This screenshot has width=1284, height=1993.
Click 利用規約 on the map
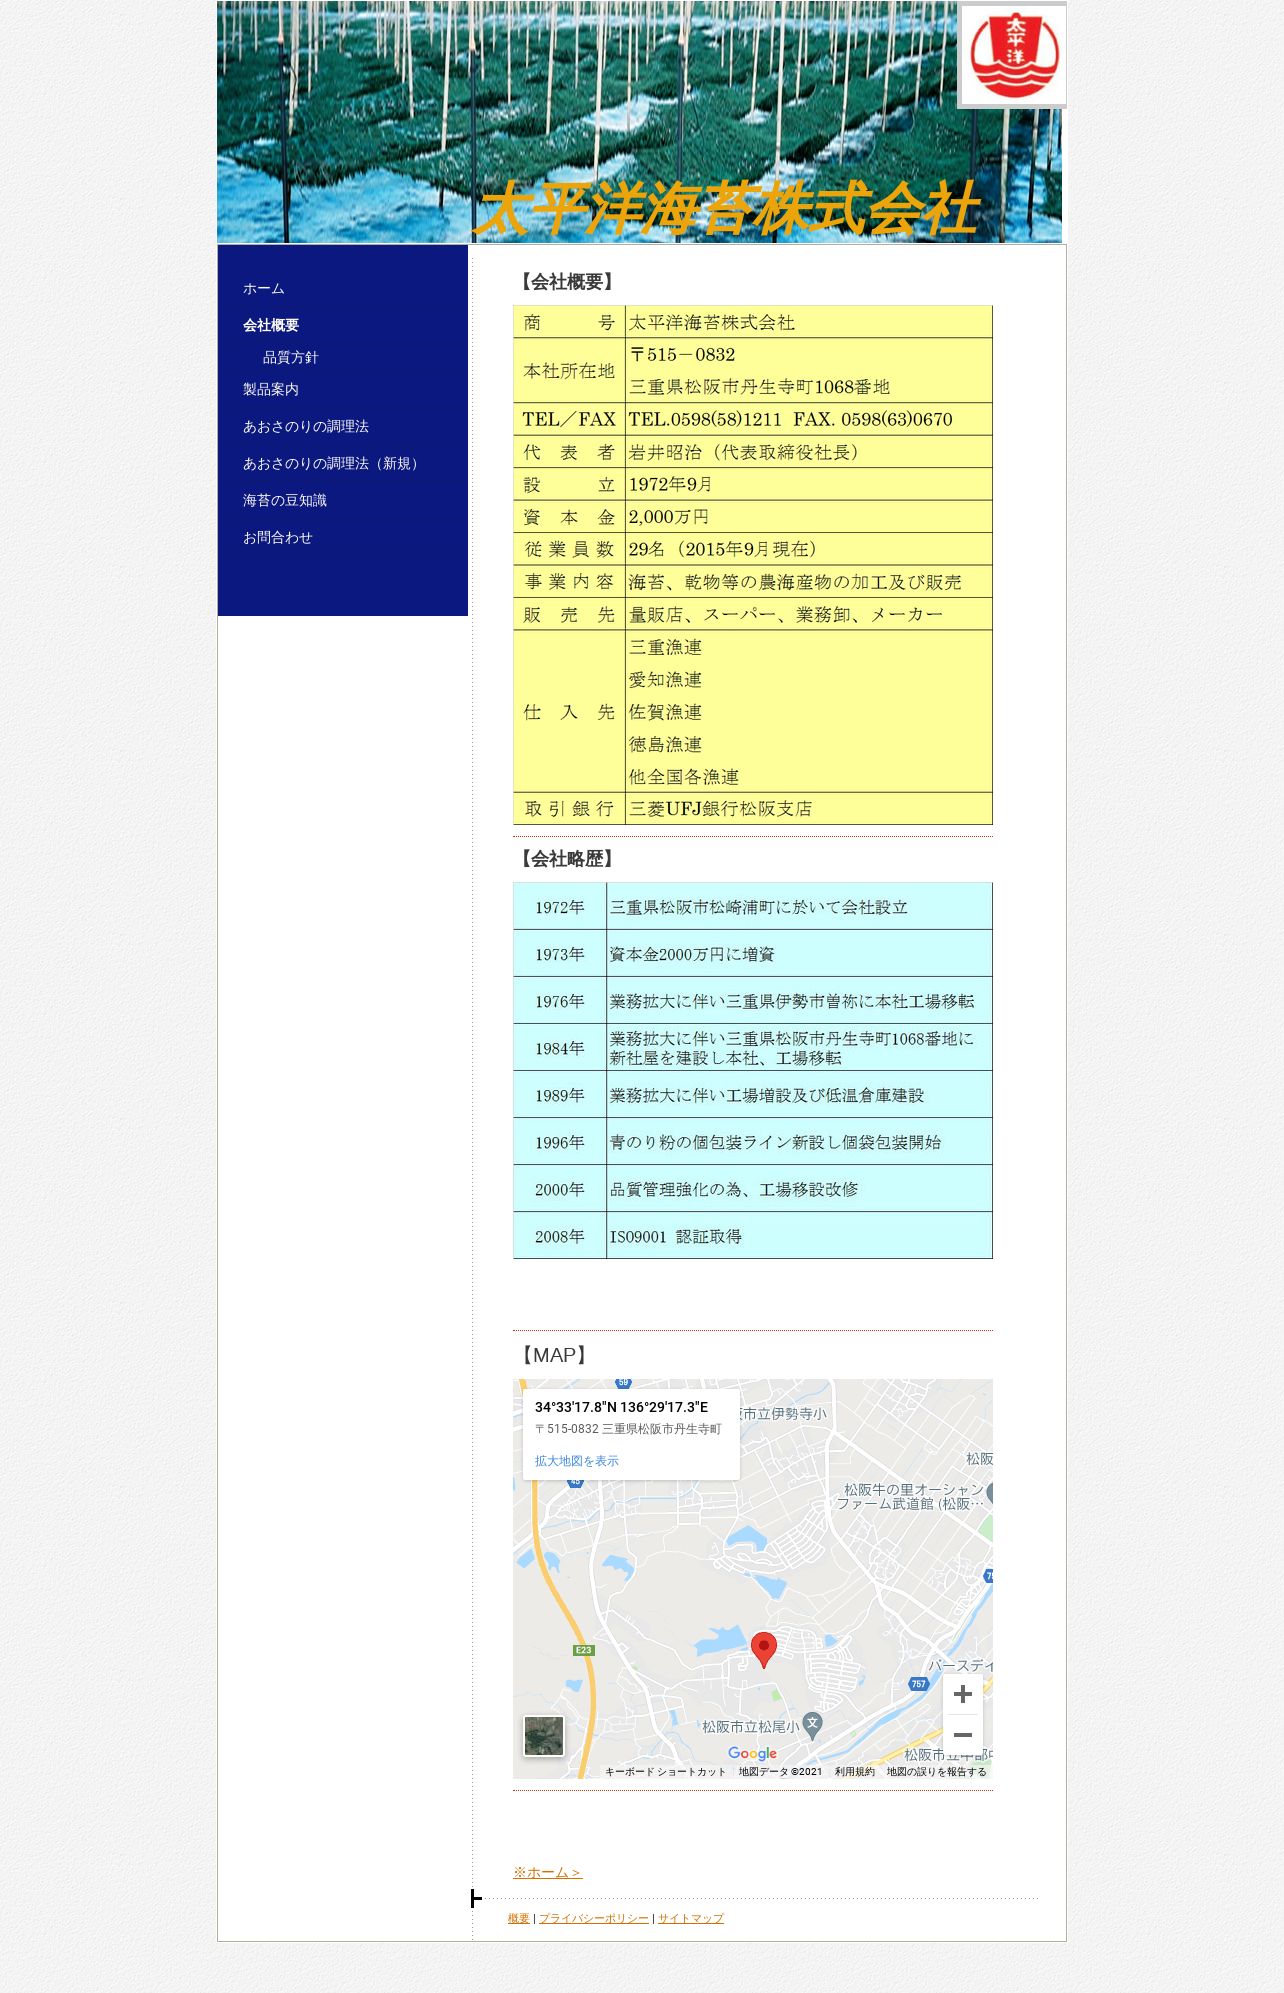tap(855, 1771)
